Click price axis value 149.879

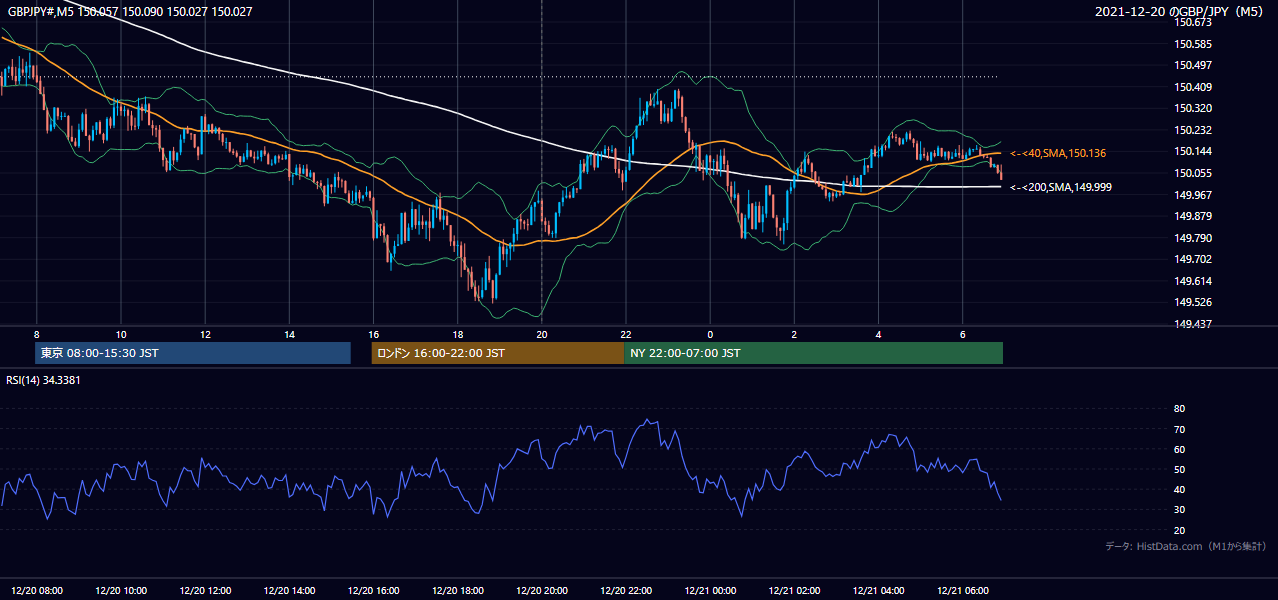pyautogui.click(x=1194, y=216)
